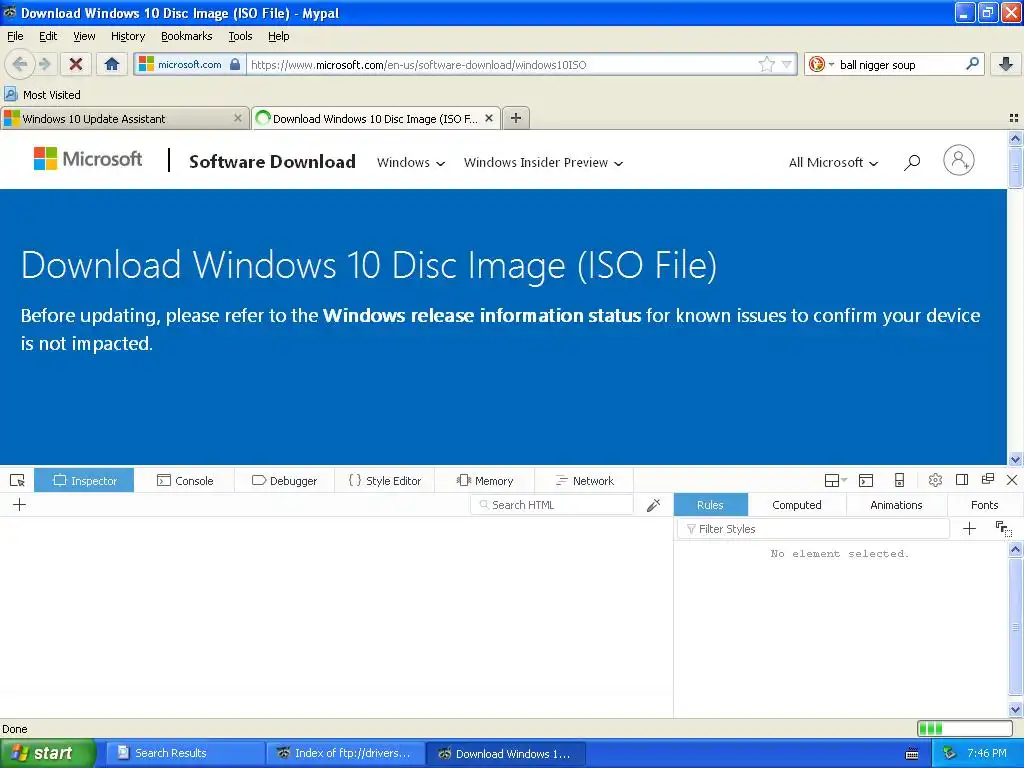Click the on-screen keyboard tray icon
This screenshot has width=1024, height=768.
click(x=912, y=754)
